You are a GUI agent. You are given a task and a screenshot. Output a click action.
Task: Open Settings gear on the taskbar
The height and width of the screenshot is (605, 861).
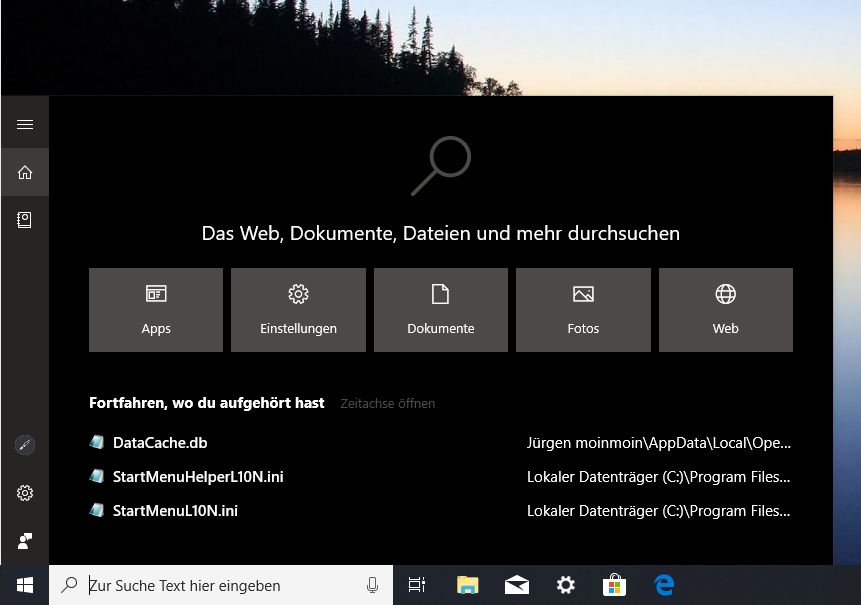click(566, 585)
